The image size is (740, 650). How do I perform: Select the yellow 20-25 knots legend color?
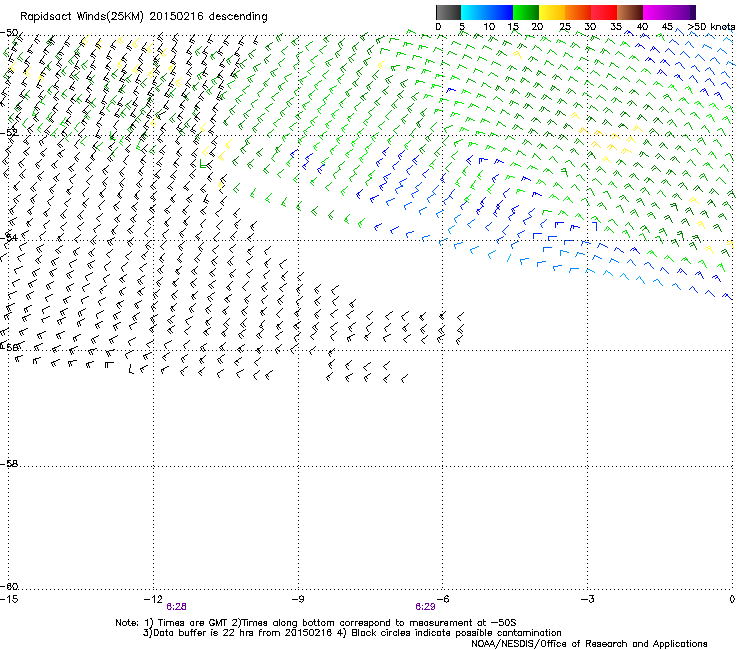552,12
